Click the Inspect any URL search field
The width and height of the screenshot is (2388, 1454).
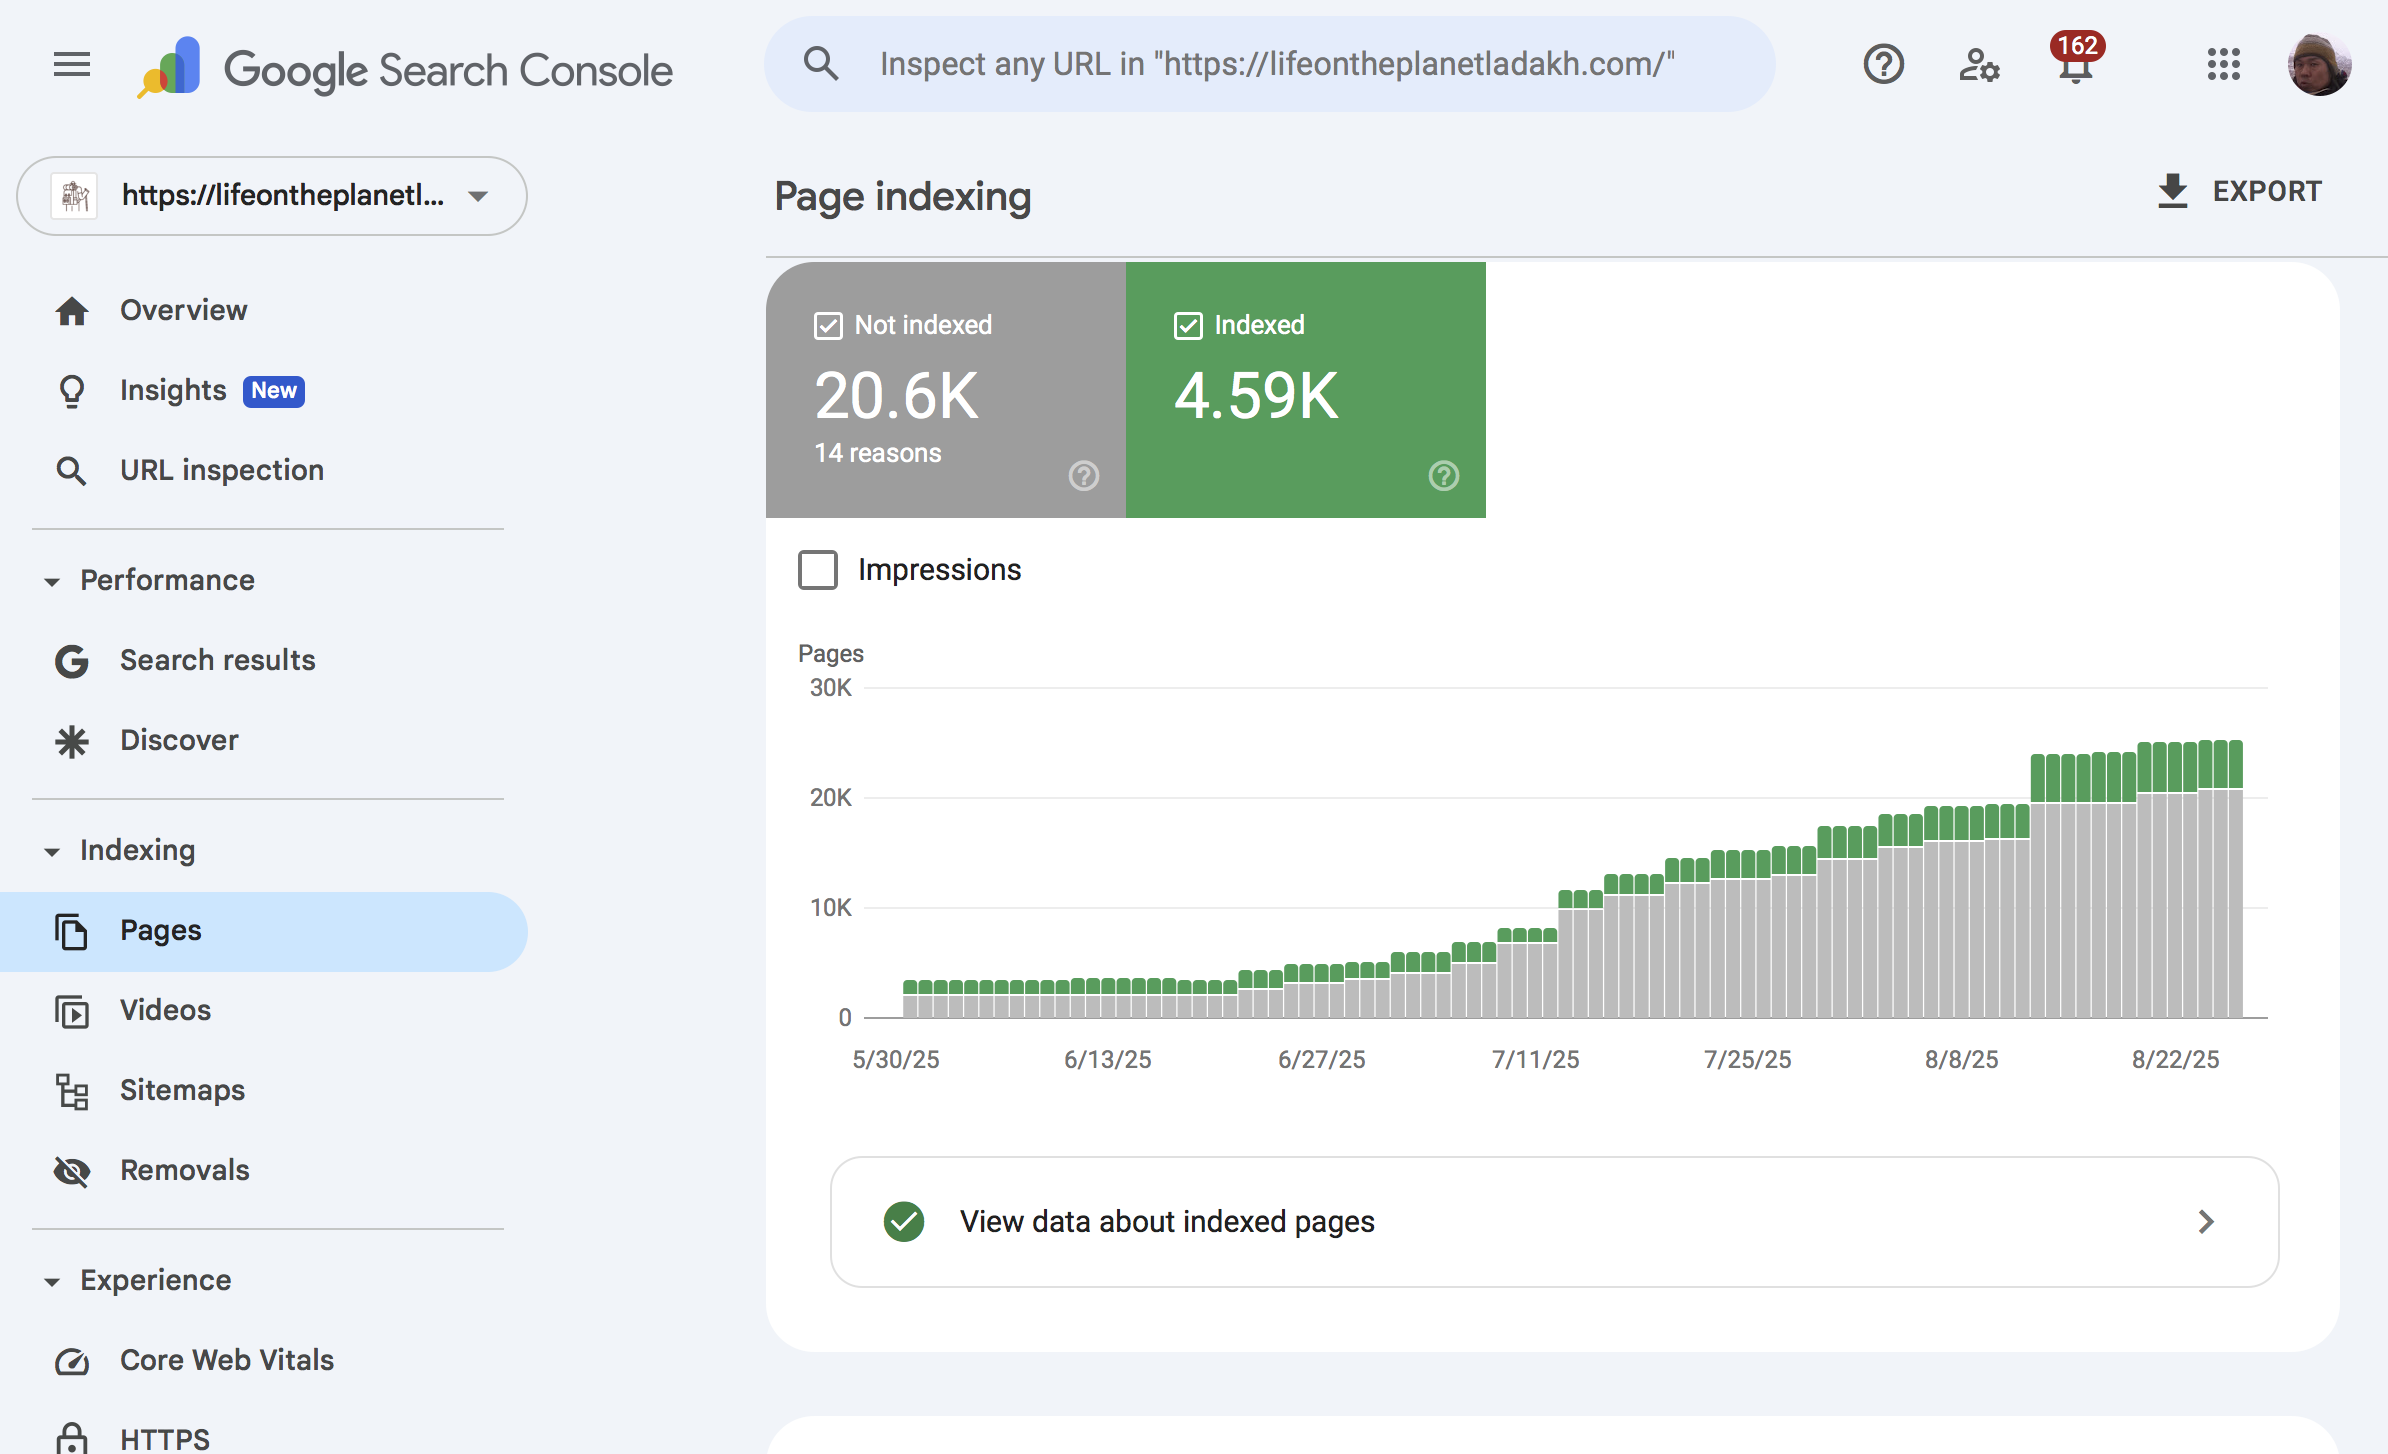click(x=1270, y=64)
